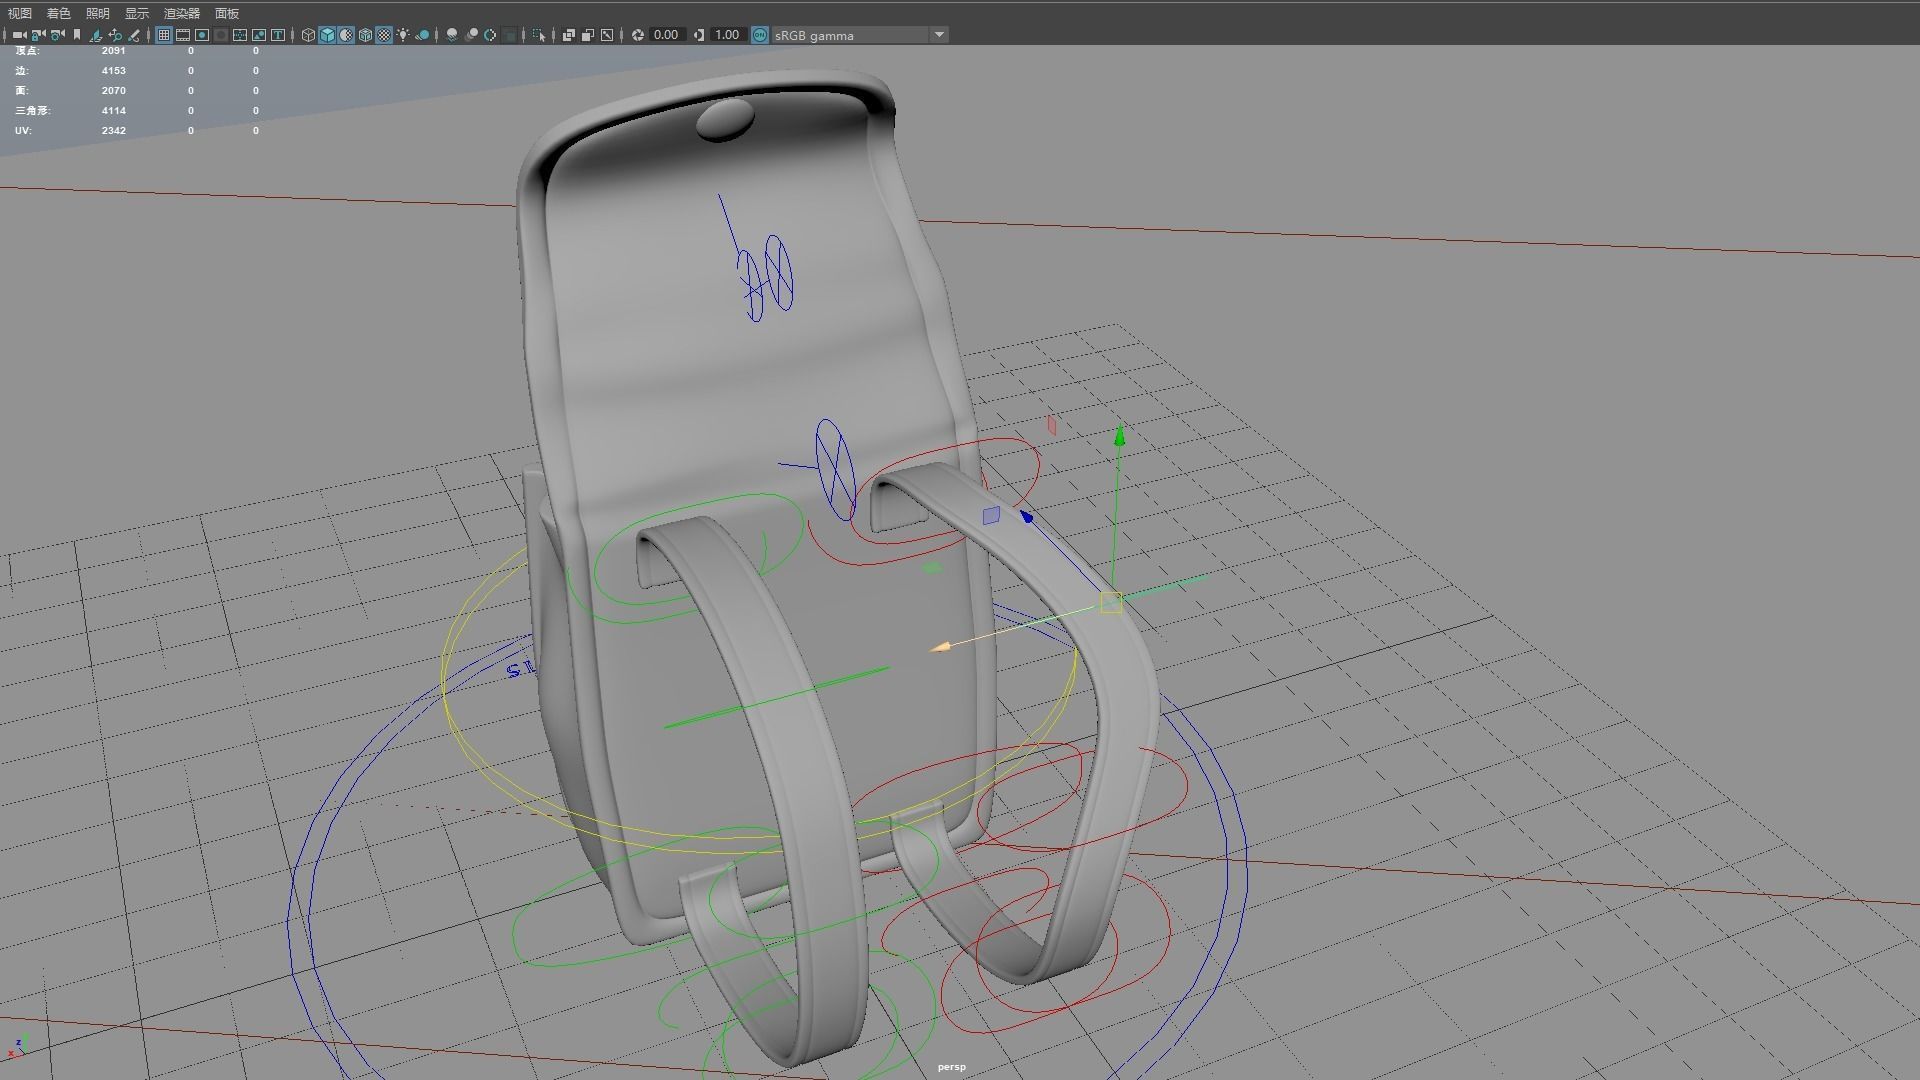Click the 显示 menu label
Viewport: 1920px width, 1080px height.
pos(137,13)
